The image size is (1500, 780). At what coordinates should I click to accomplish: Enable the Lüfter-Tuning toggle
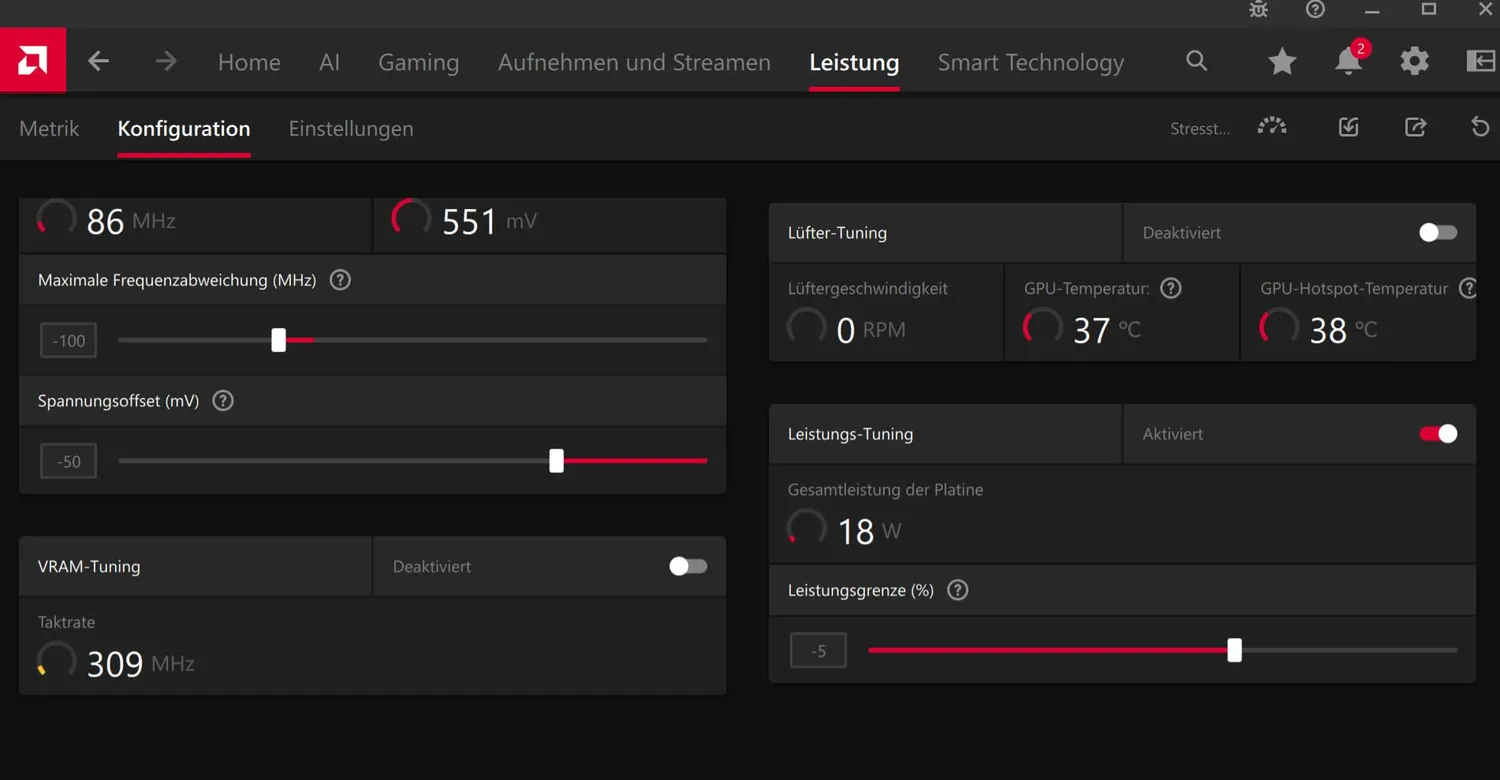[x=1438, y=232]
